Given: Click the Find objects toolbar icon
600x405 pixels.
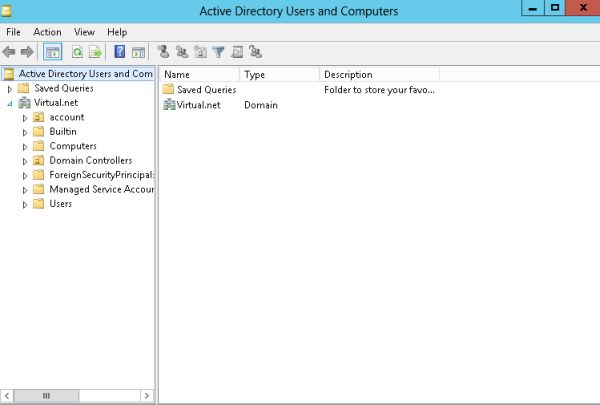Looking at the screenshot, I should [x=237, y=52].
